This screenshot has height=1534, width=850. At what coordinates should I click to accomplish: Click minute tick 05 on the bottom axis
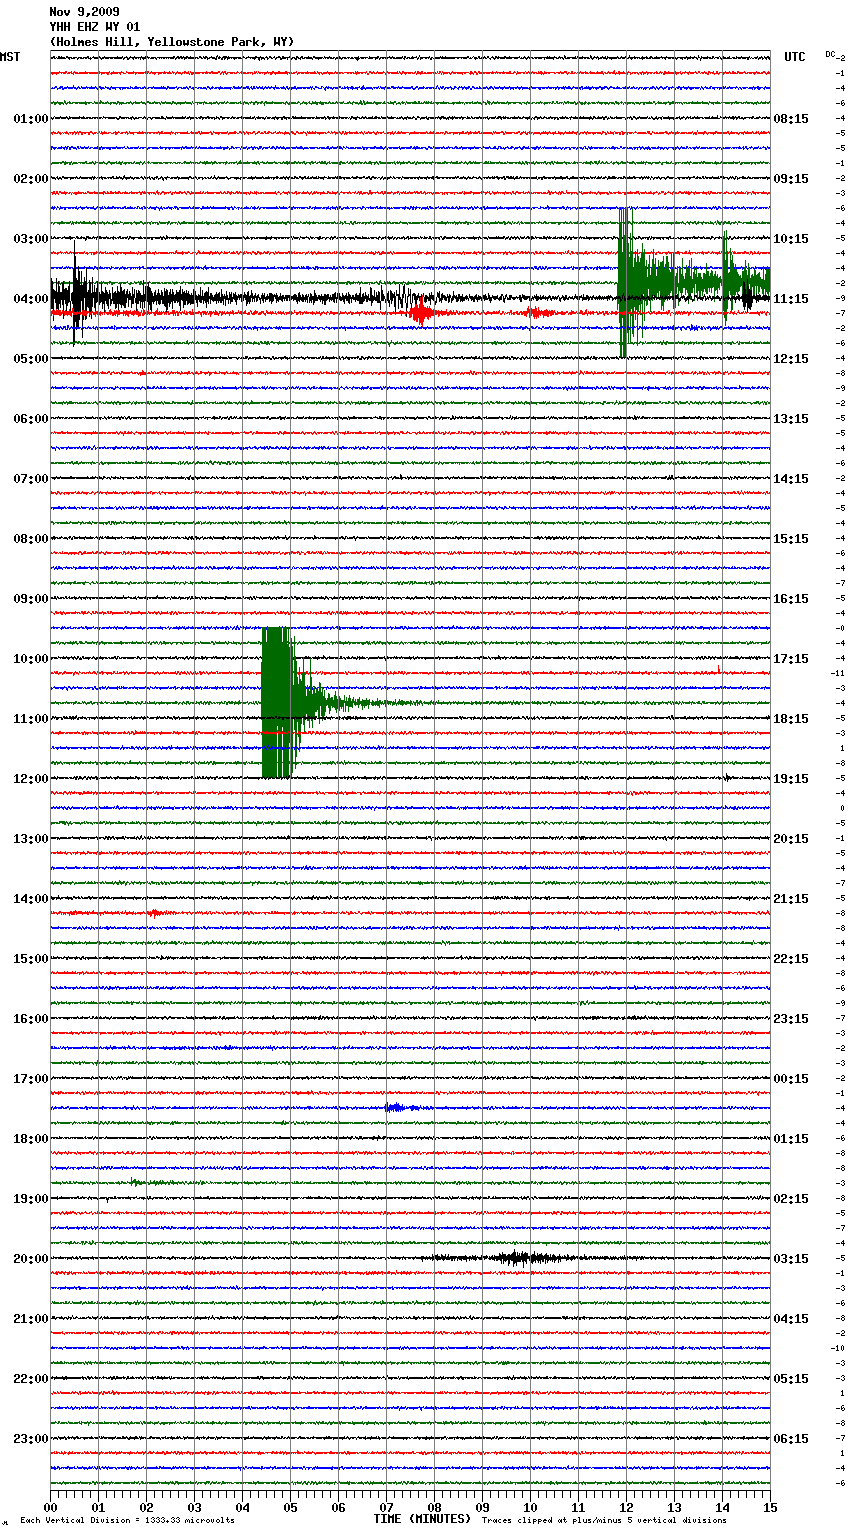pyautogui.click(x=290, y=1507)
